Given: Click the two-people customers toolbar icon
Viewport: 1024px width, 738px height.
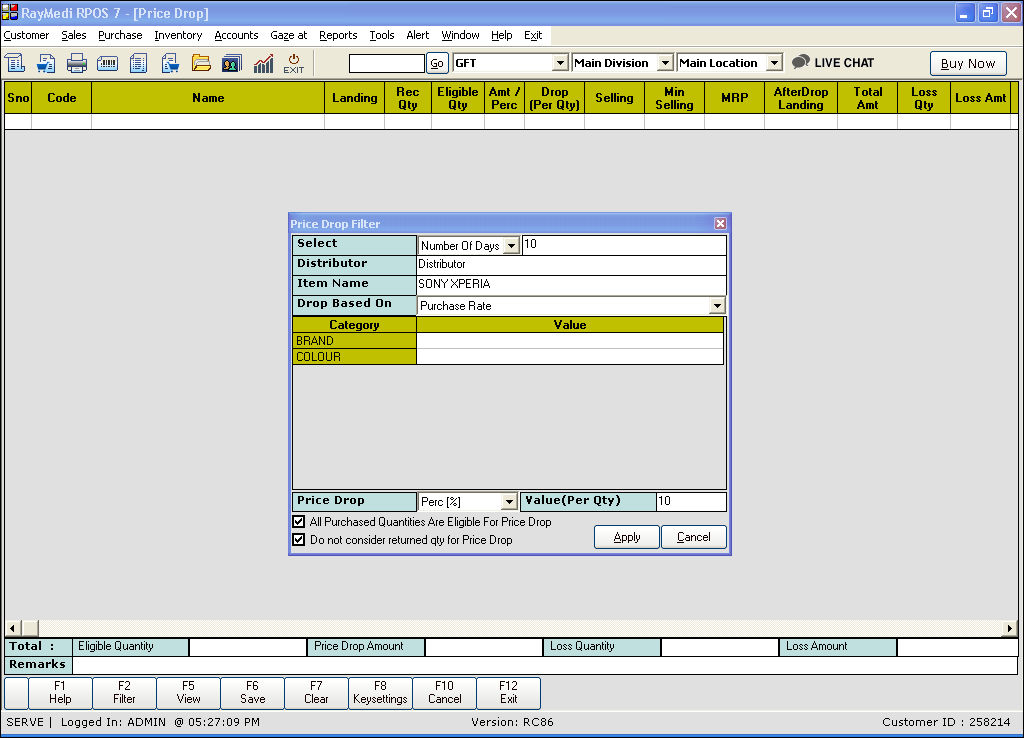Looking at the screenshot, I should coord(231,63).
